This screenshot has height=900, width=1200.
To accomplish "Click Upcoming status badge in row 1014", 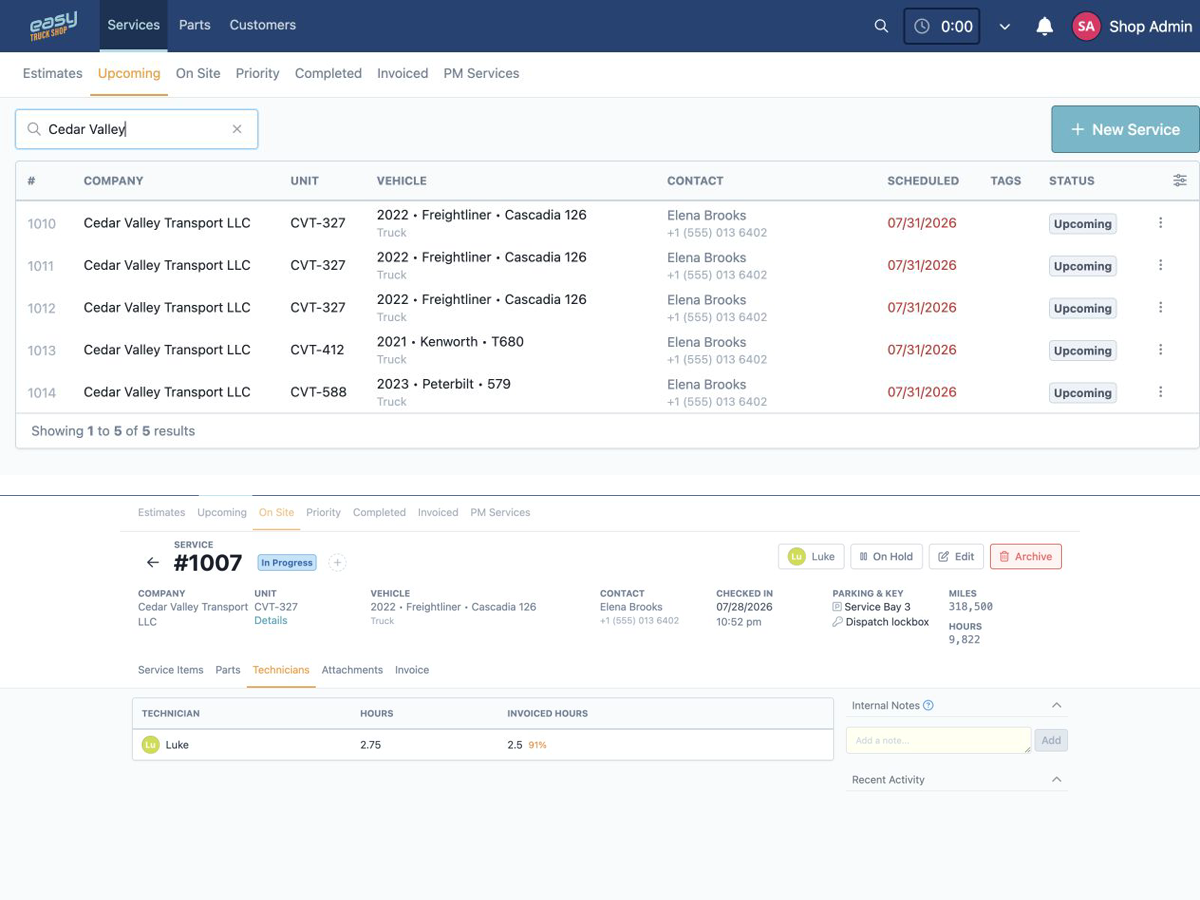I will pyautogui.click(x=1082, y=393).
